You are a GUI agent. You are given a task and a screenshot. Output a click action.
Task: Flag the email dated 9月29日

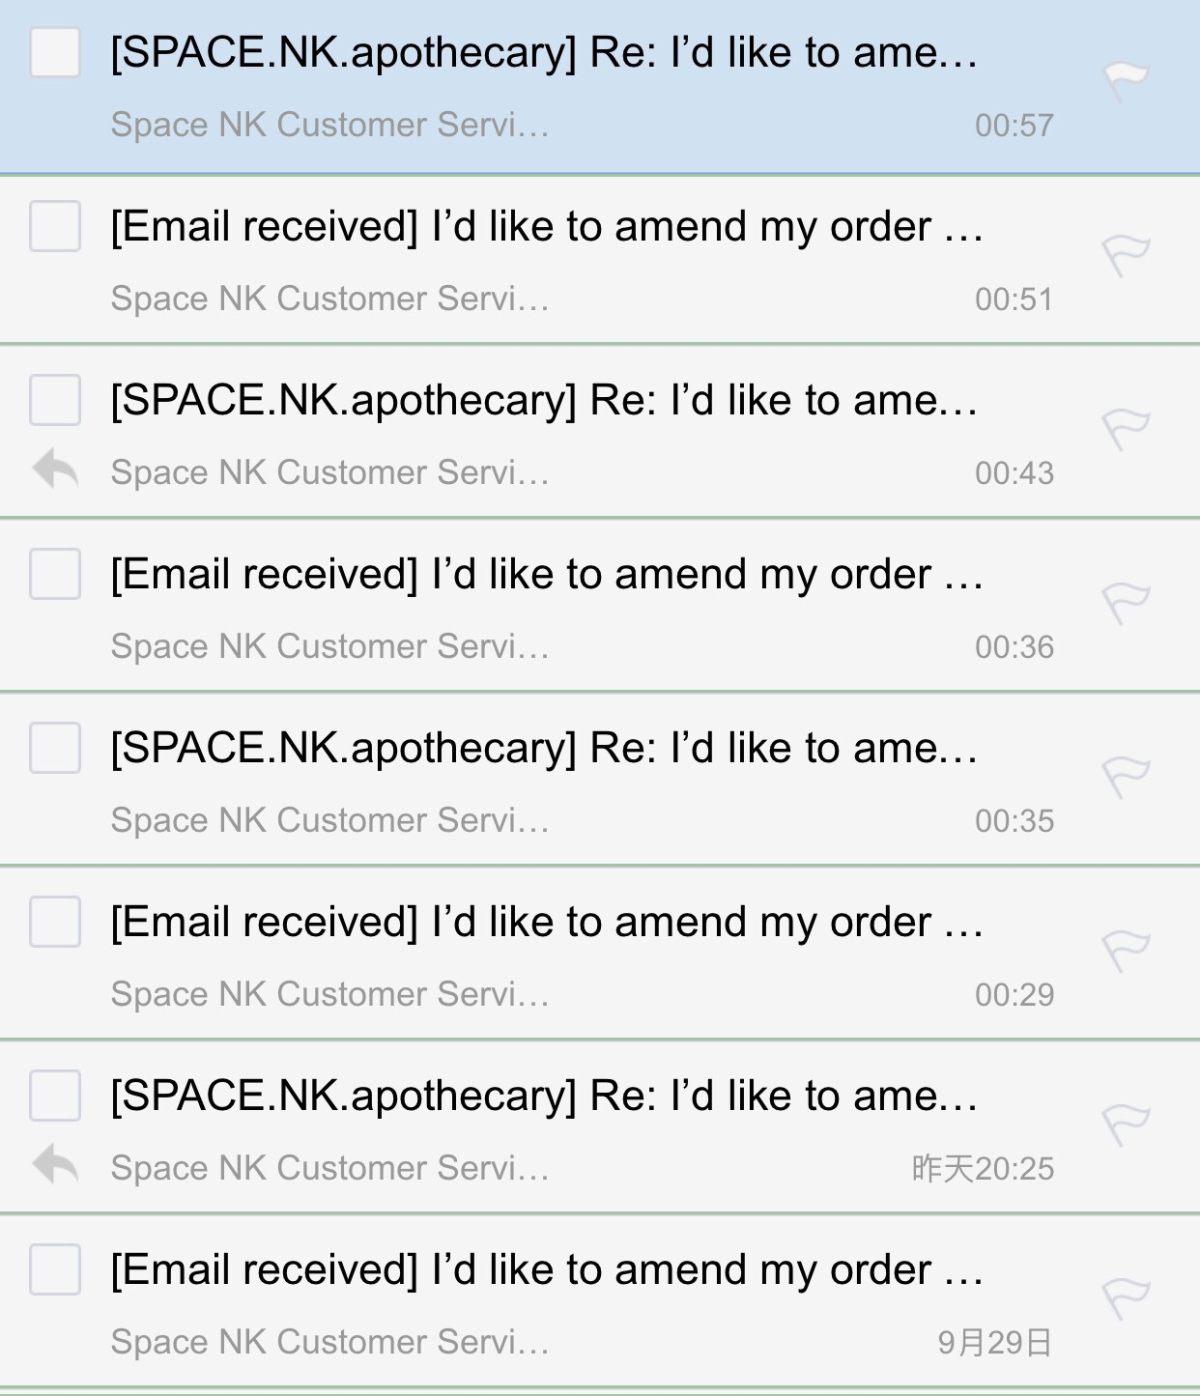[1126, 1300]
